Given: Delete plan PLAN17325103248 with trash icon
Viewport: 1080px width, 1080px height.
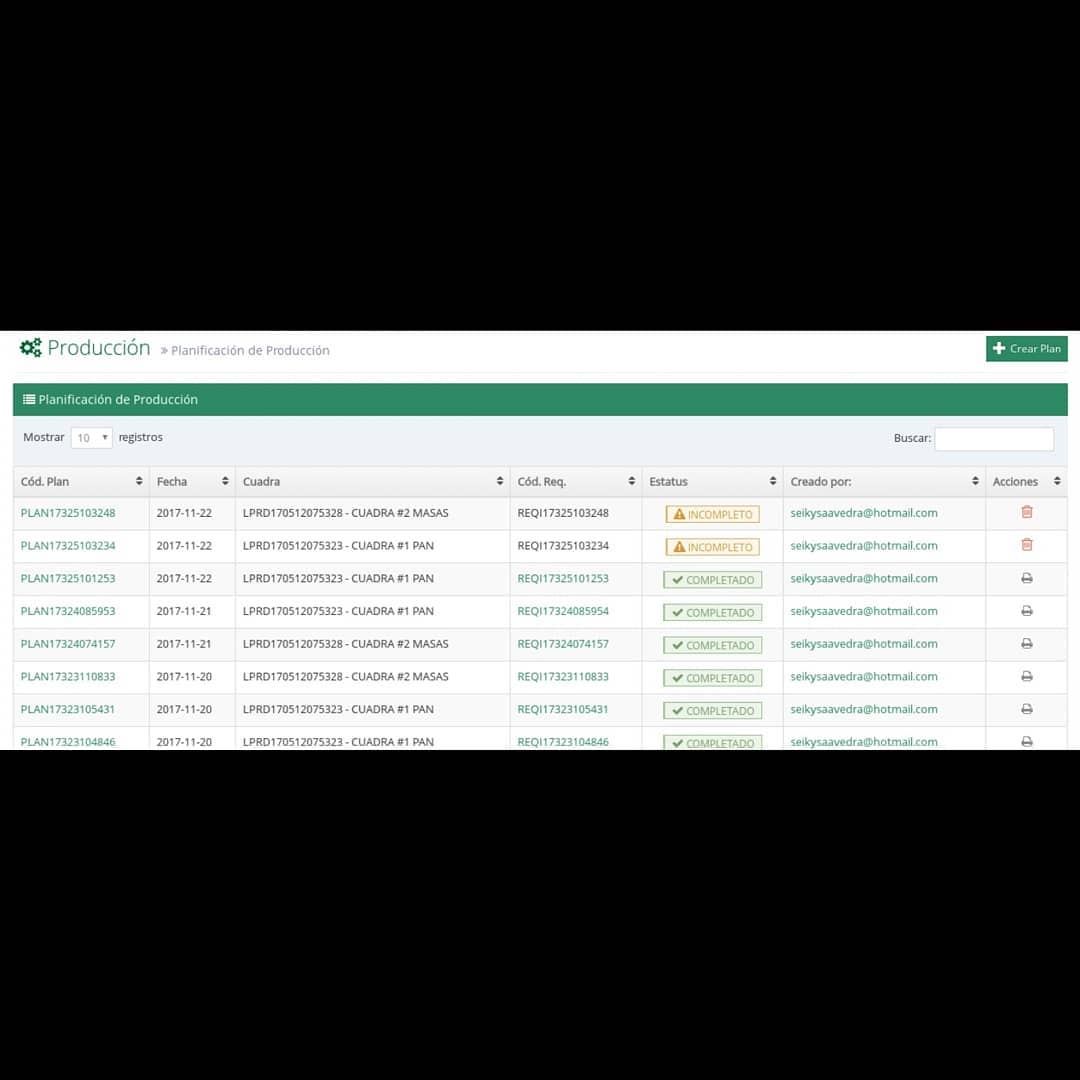Looking at the screenshot, I should point(1027,512).
